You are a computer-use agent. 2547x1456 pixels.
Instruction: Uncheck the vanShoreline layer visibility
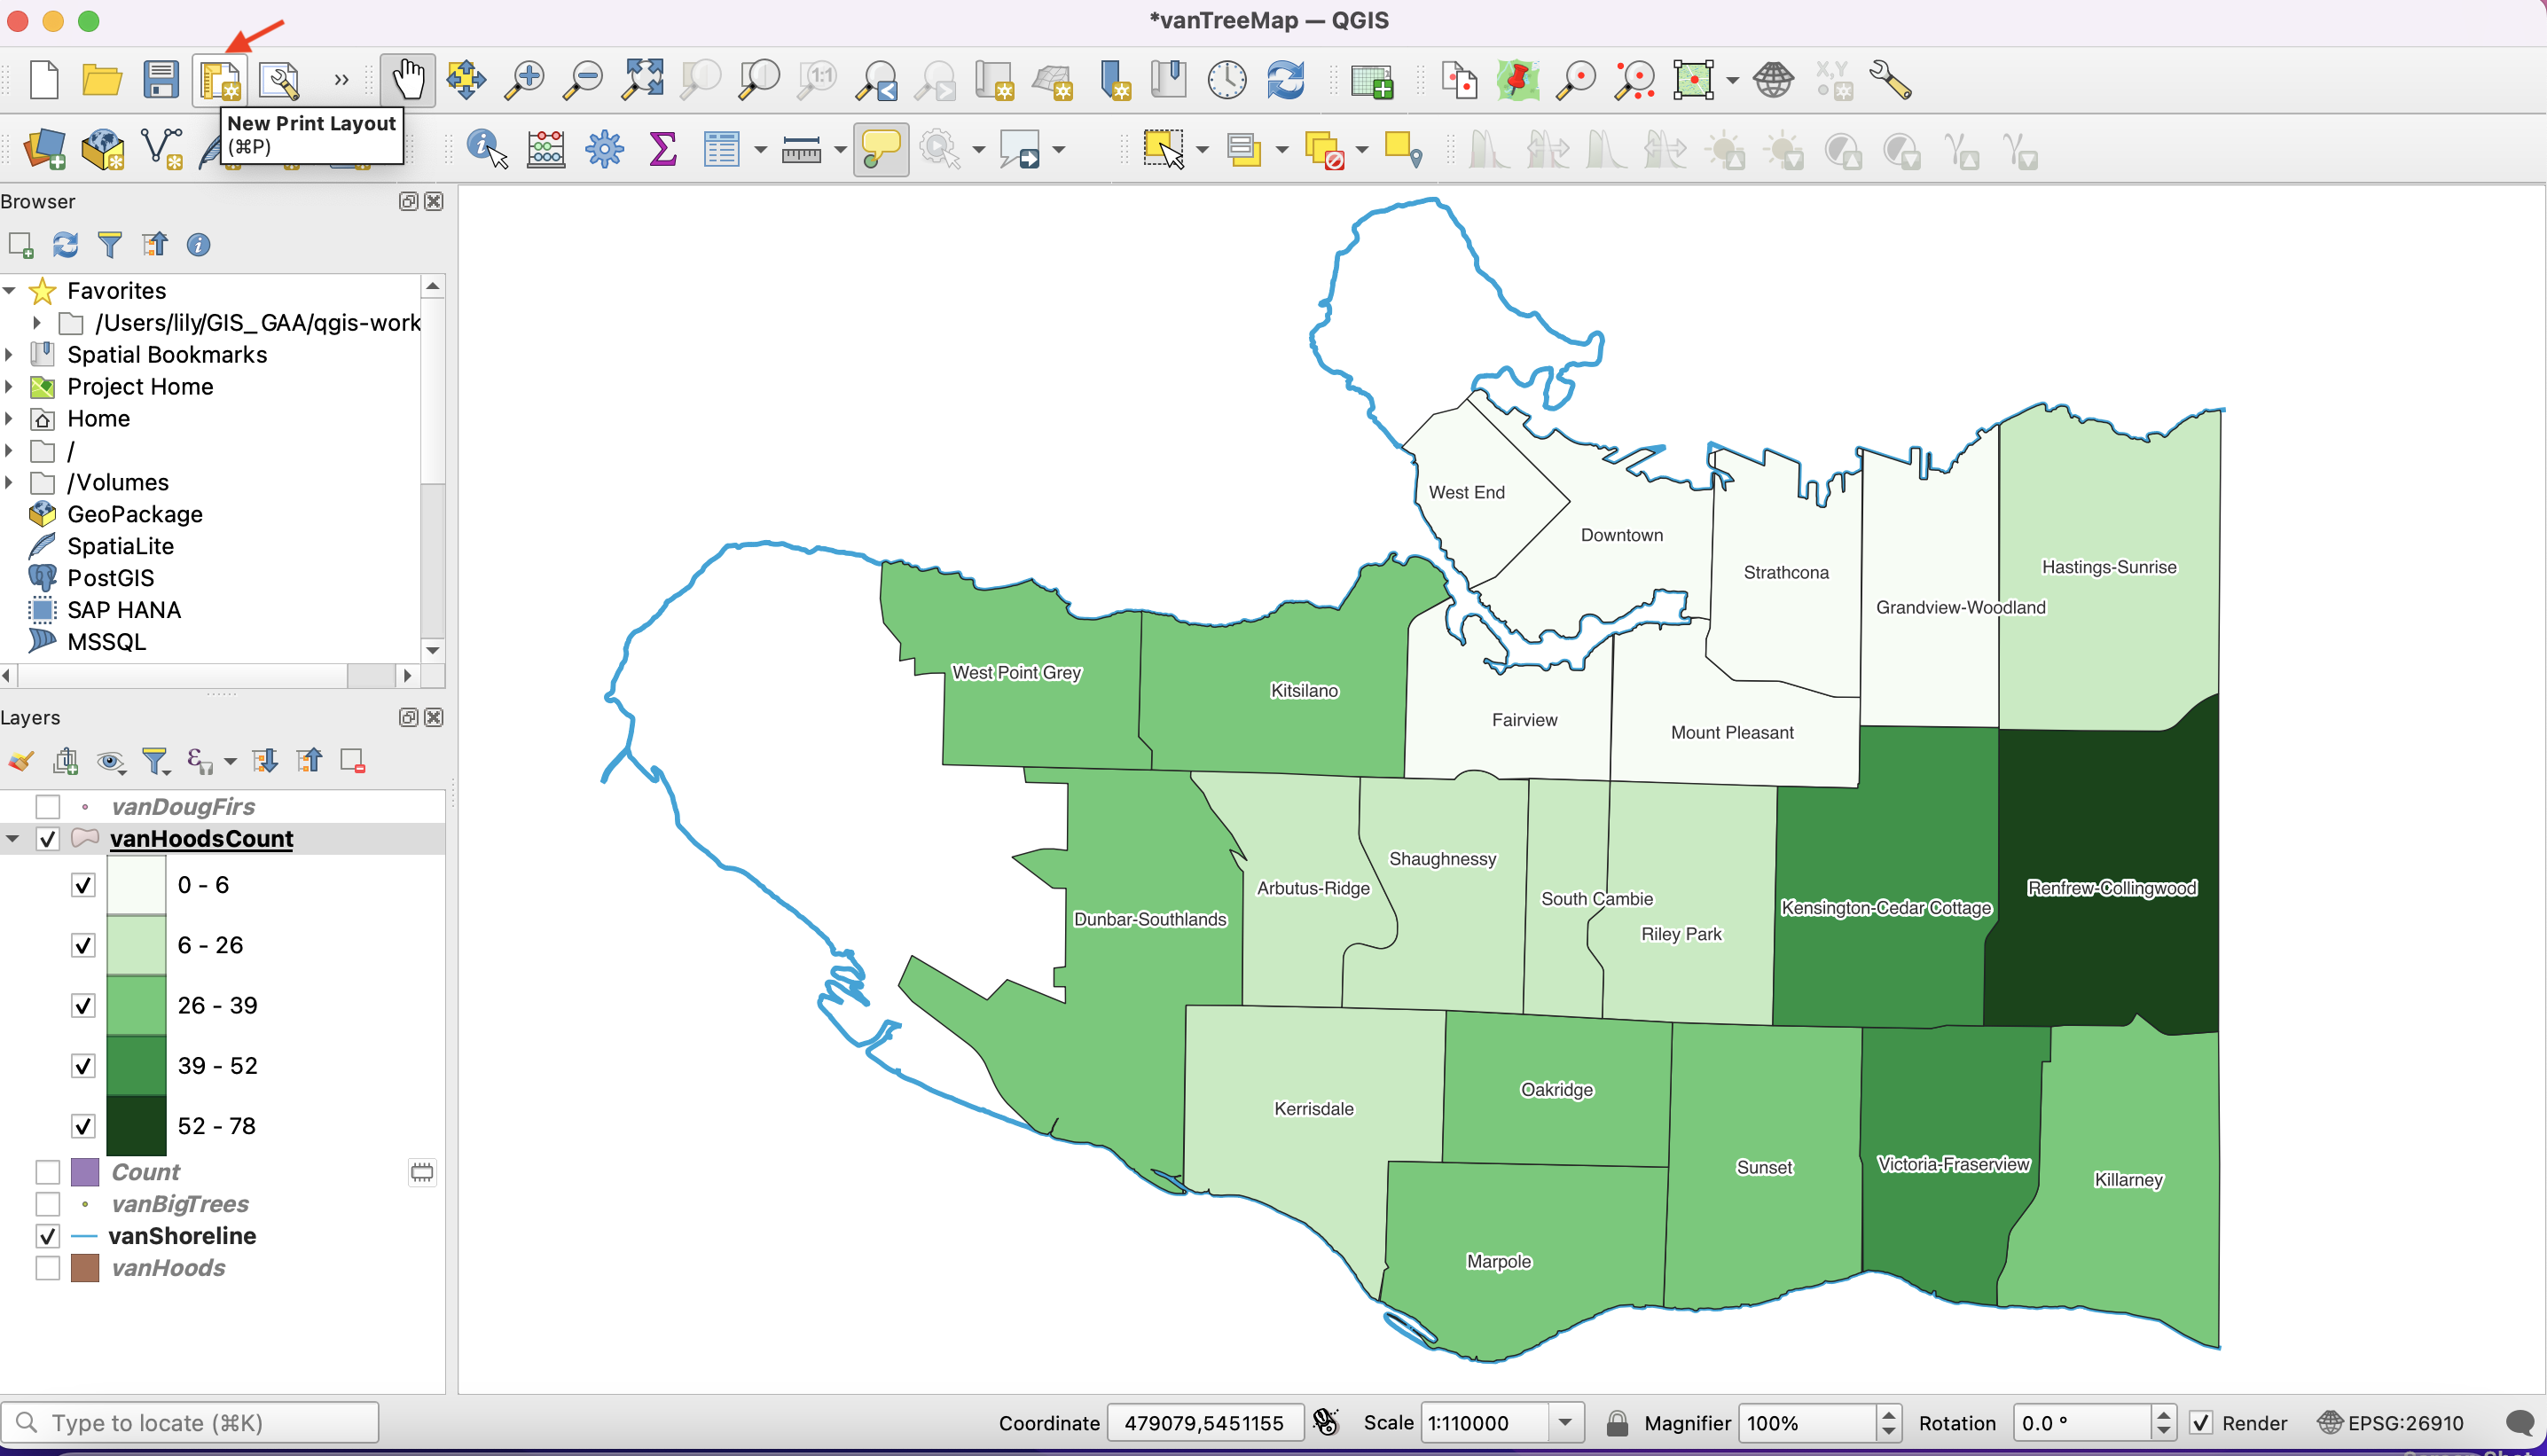point(47,1237)
